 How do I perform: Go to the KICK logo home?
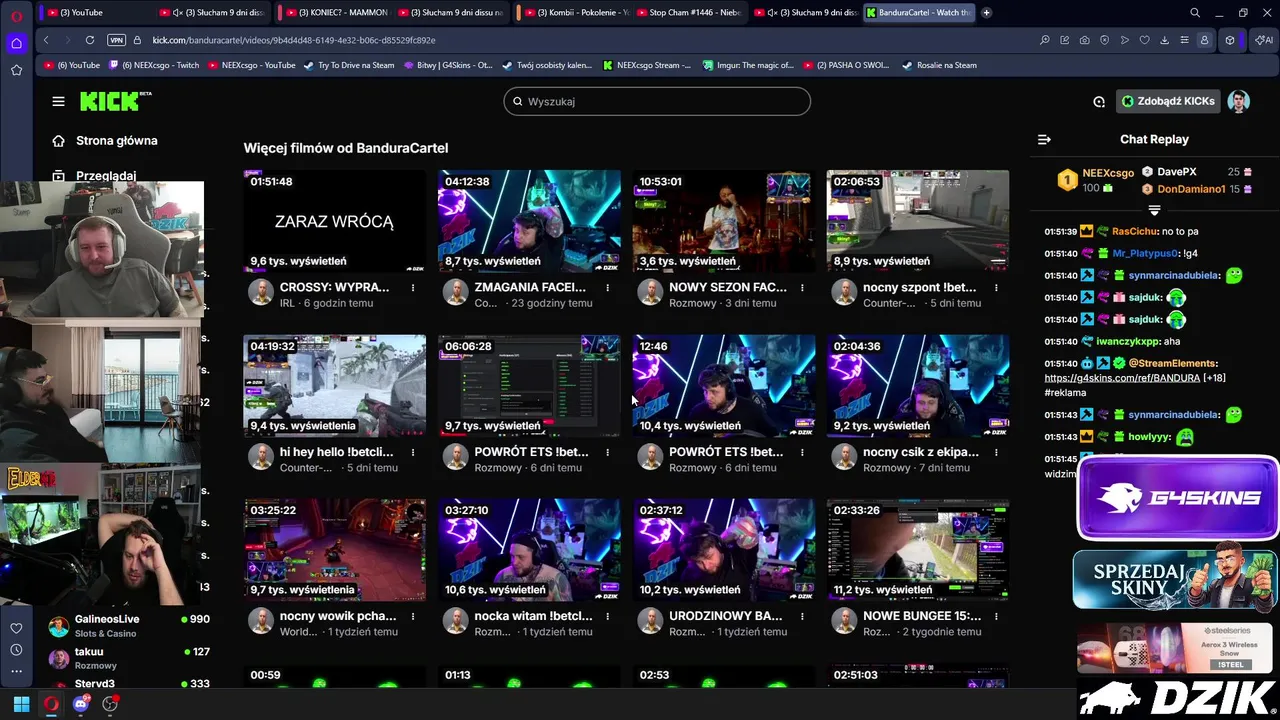pos(116,101)
